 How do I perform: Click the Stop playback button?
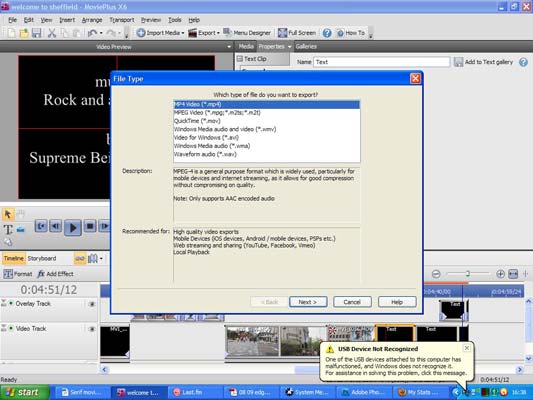click(x=90, y=226)
